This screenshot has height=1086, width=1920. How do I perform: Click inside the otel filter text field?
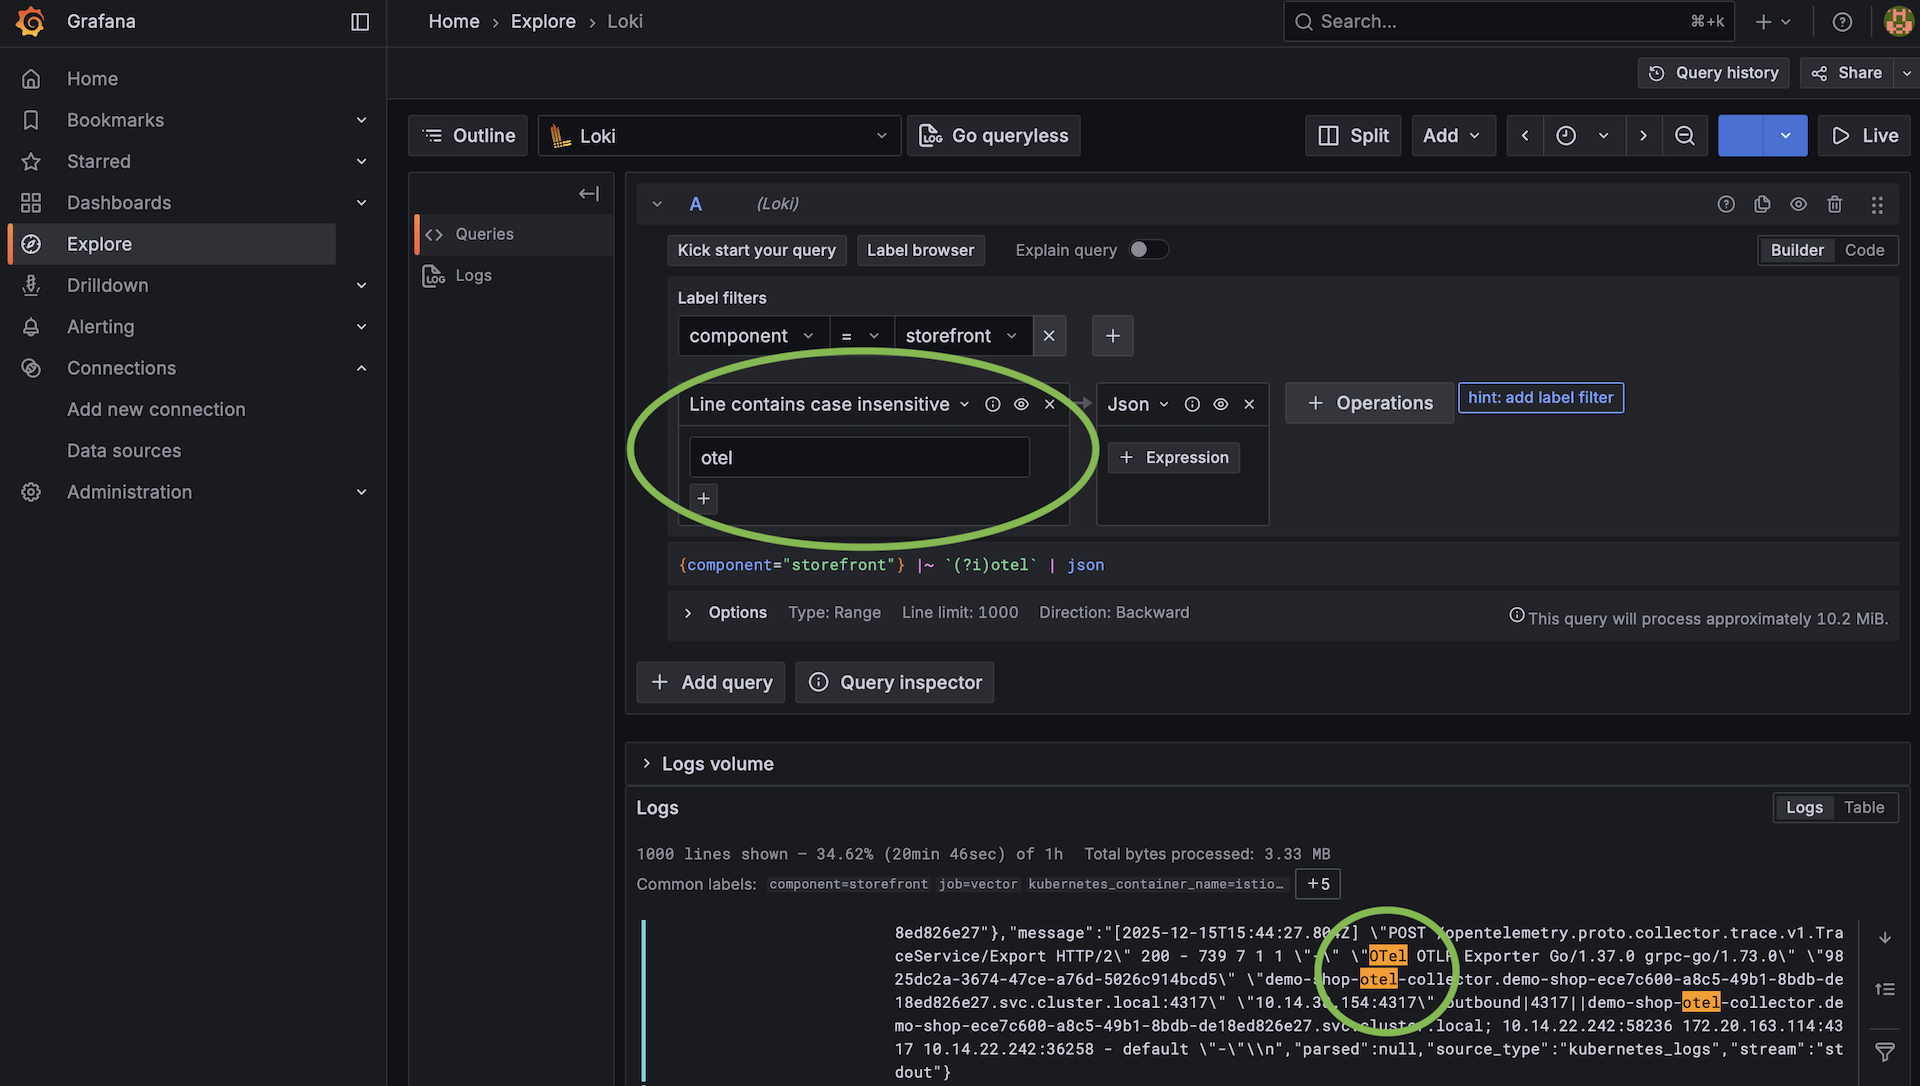(x=858, y=457)
